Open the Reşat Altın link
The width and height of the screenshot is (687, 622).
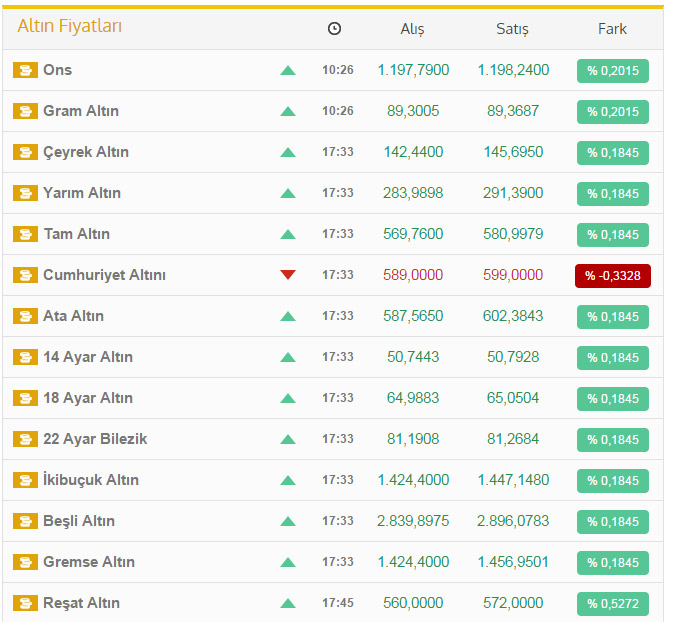[81, 603]
